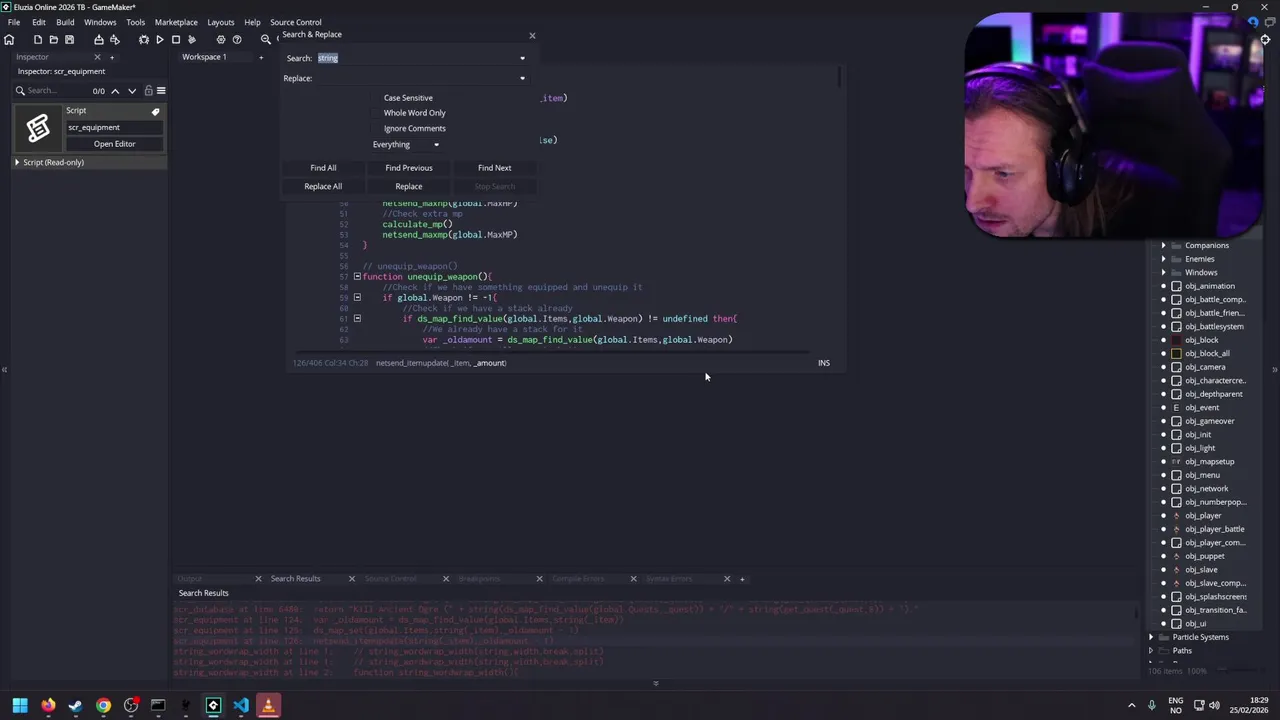Expand the Enemies folder in asset browser

click(x=1163, y=259)
